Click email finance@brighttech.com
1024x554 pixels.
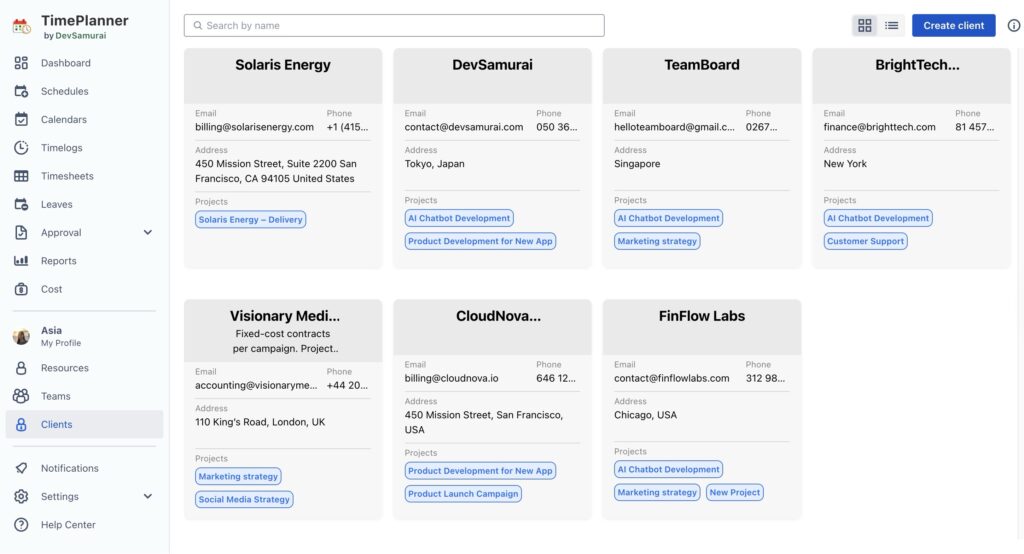click(x=879, y=127)
